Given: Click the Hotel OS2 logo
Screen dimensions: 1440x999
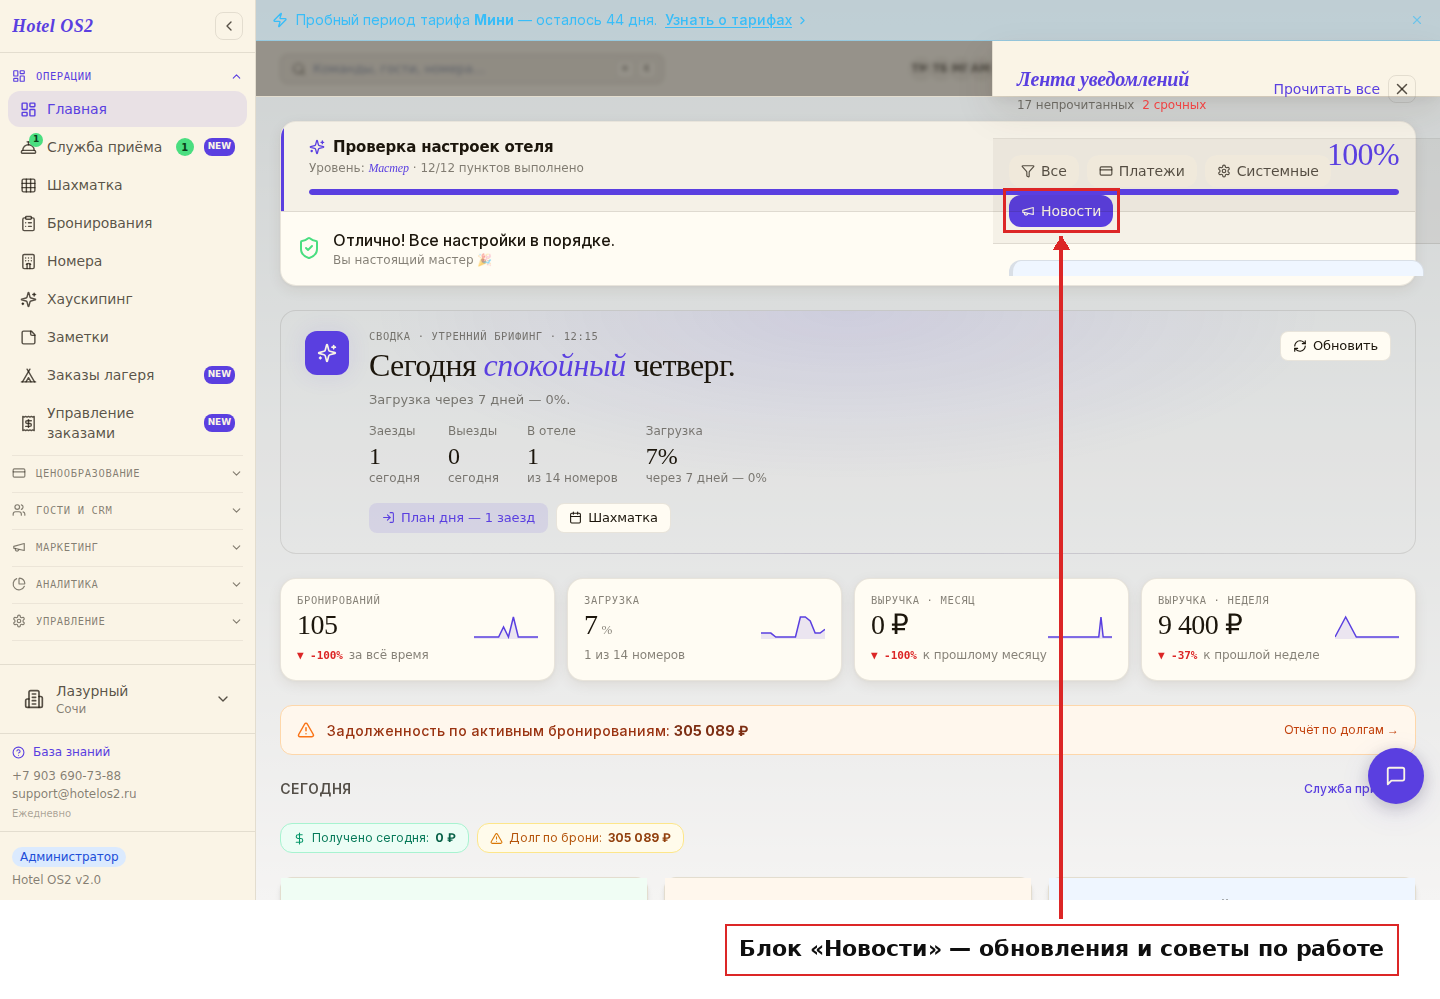Looking at the screenshot, I should pyautogui.click(x=53, y=26).
